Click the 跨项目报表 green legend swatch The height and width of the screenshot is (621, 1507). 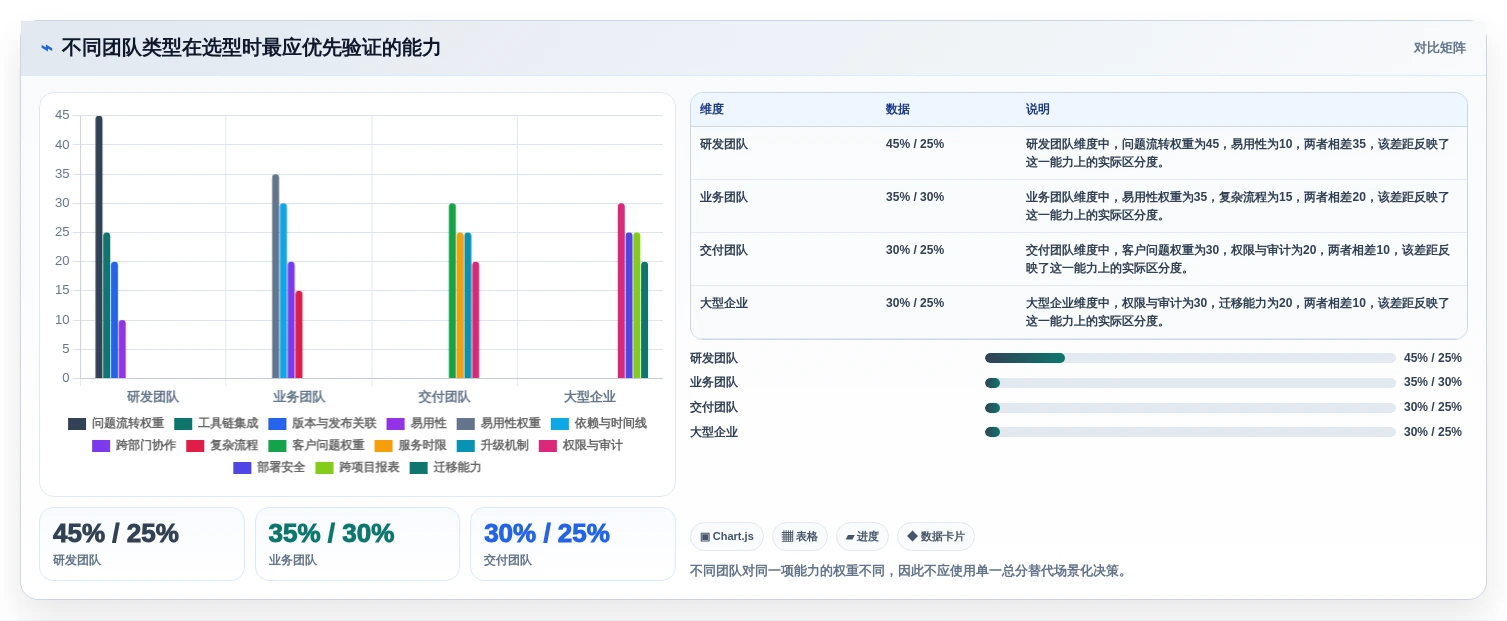coord(324,467)
